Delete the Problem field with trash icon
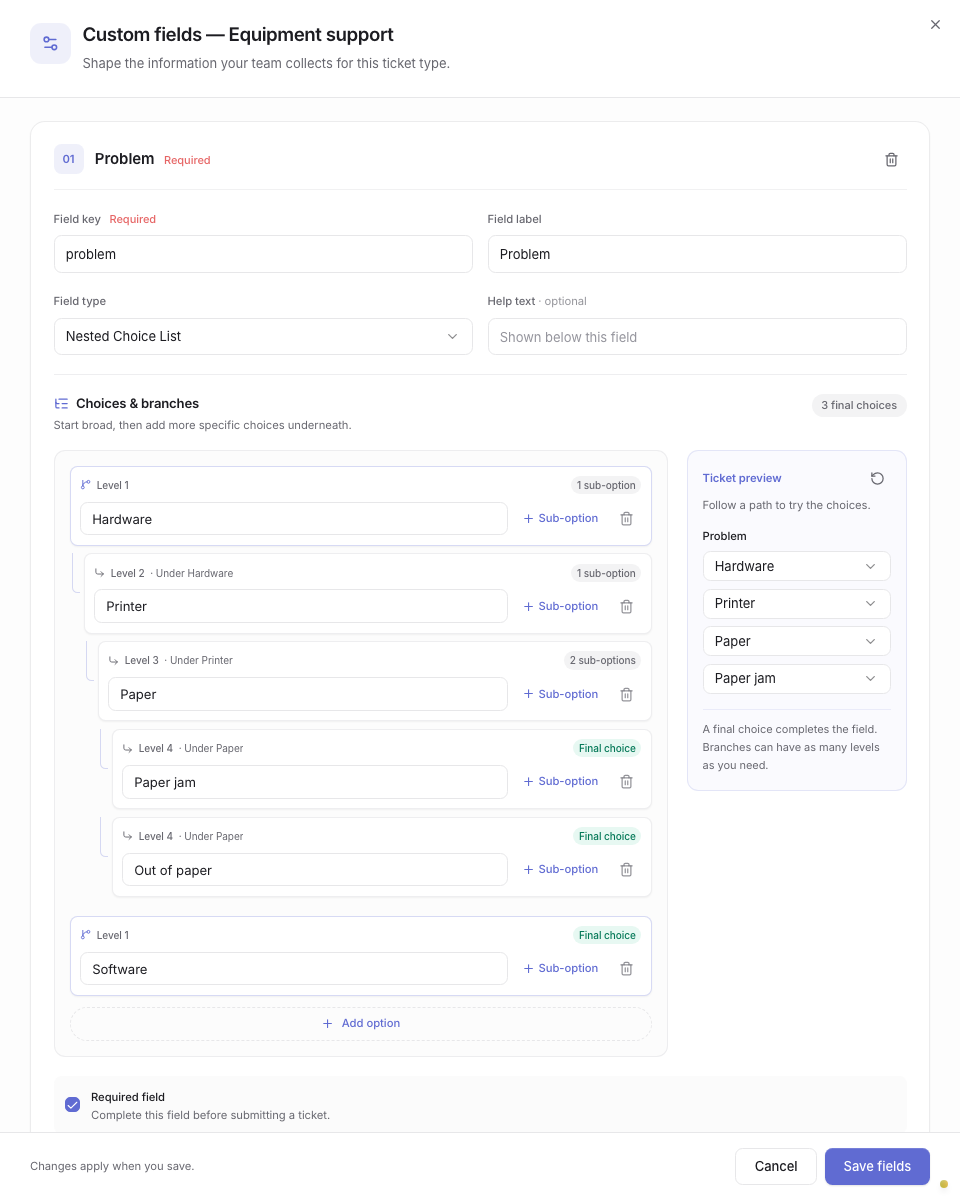 point(891,160)
